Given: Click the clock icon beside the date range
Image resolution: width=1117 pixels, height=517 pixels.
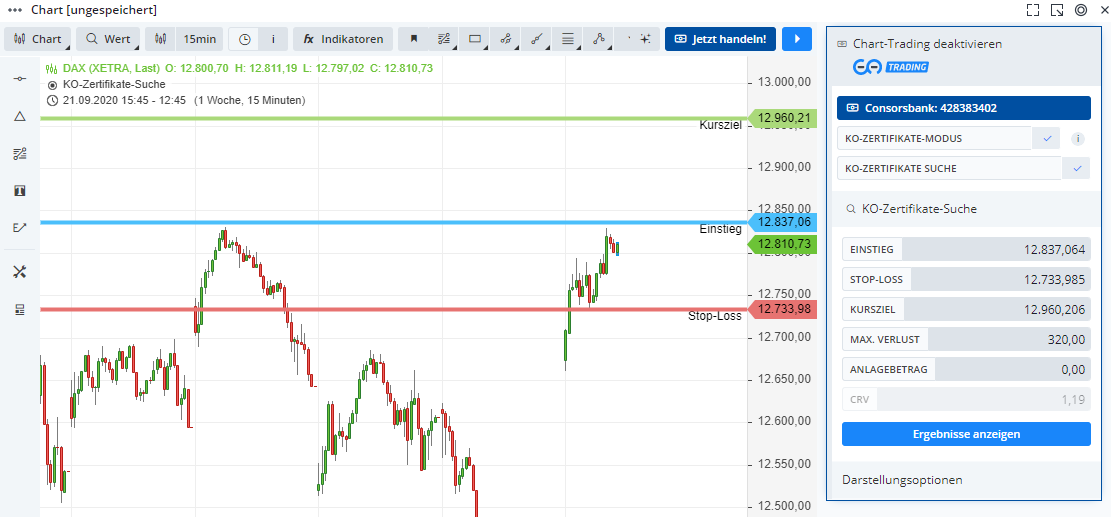Looking at the screenshot, I should click(x=51, y=100).
